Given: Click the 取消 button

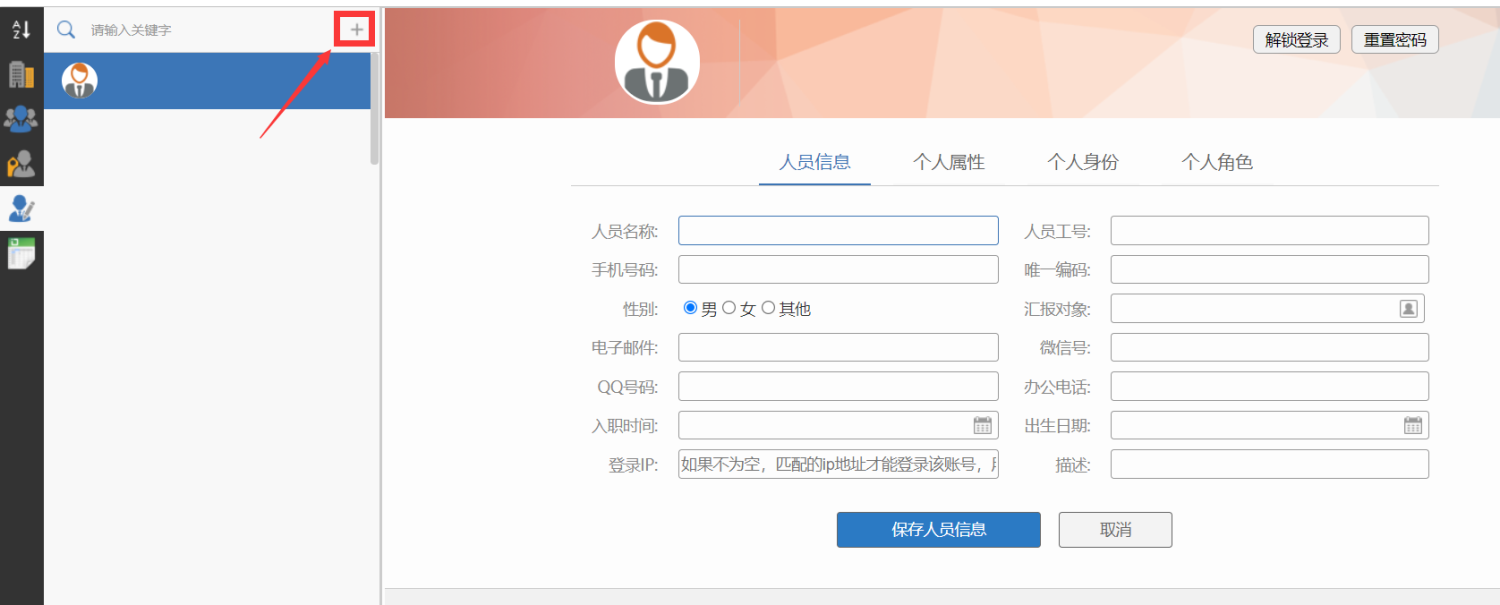Looking at the screenshot, I should [1115, 530].
